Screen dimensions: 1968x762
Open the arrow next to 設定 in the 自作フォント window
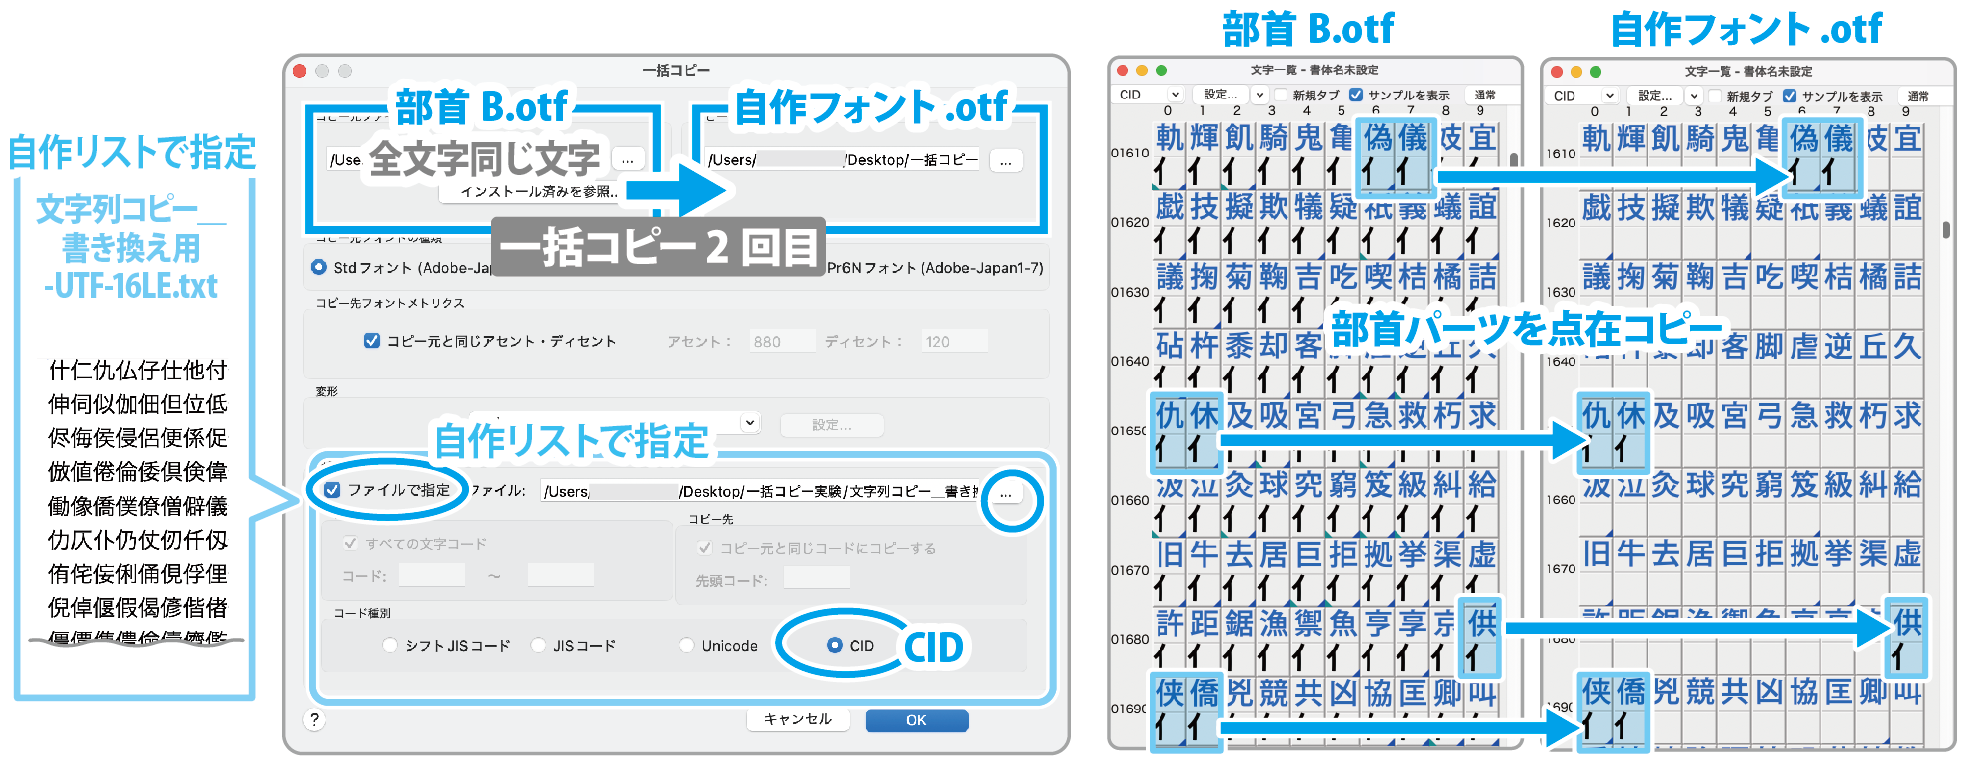[1694, 96]
